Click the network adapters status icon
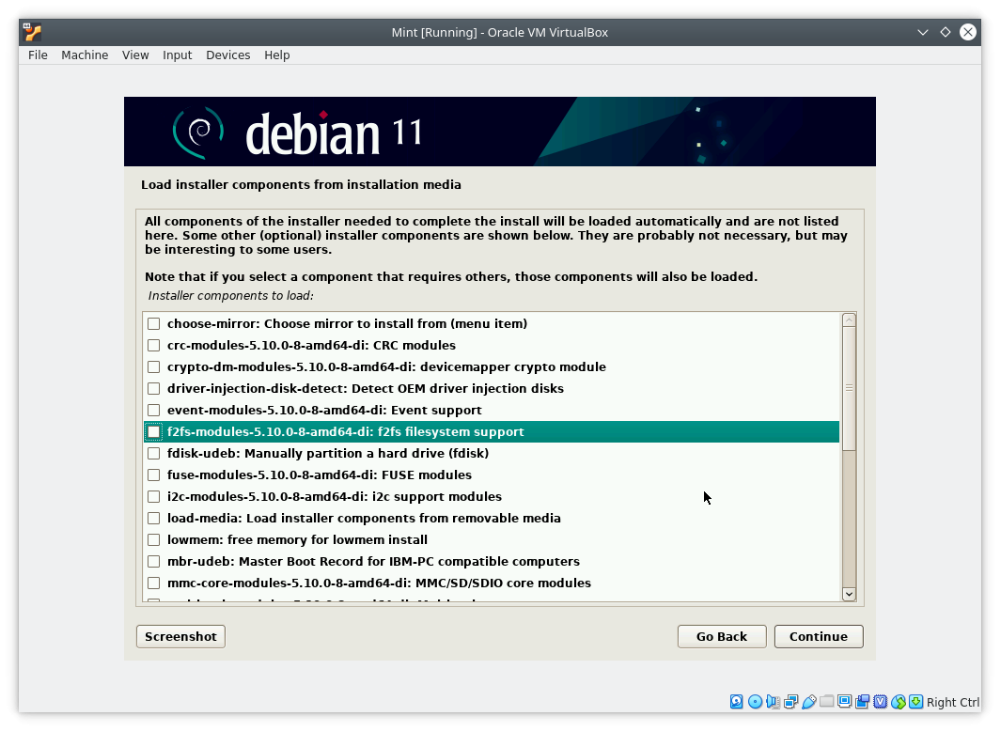The width and height of the screenshot is (1000, 731). tap(791, 702)
